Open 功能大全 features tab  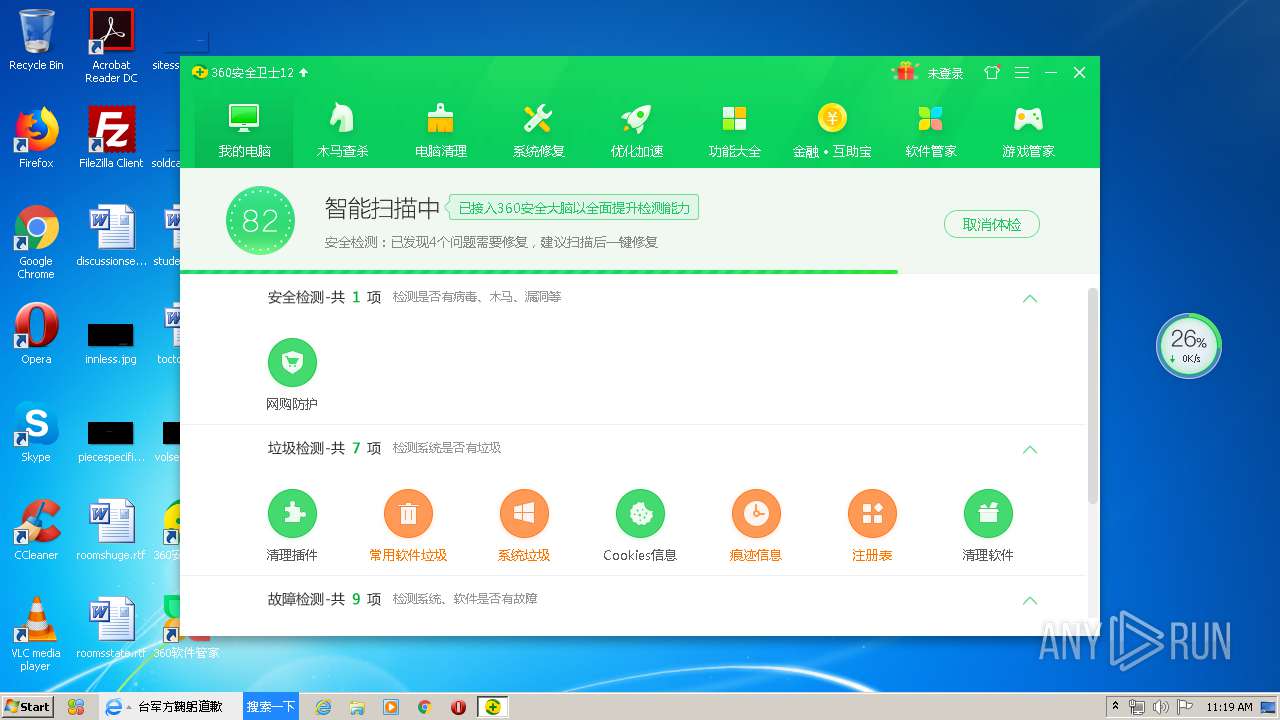tap(734, 130)
